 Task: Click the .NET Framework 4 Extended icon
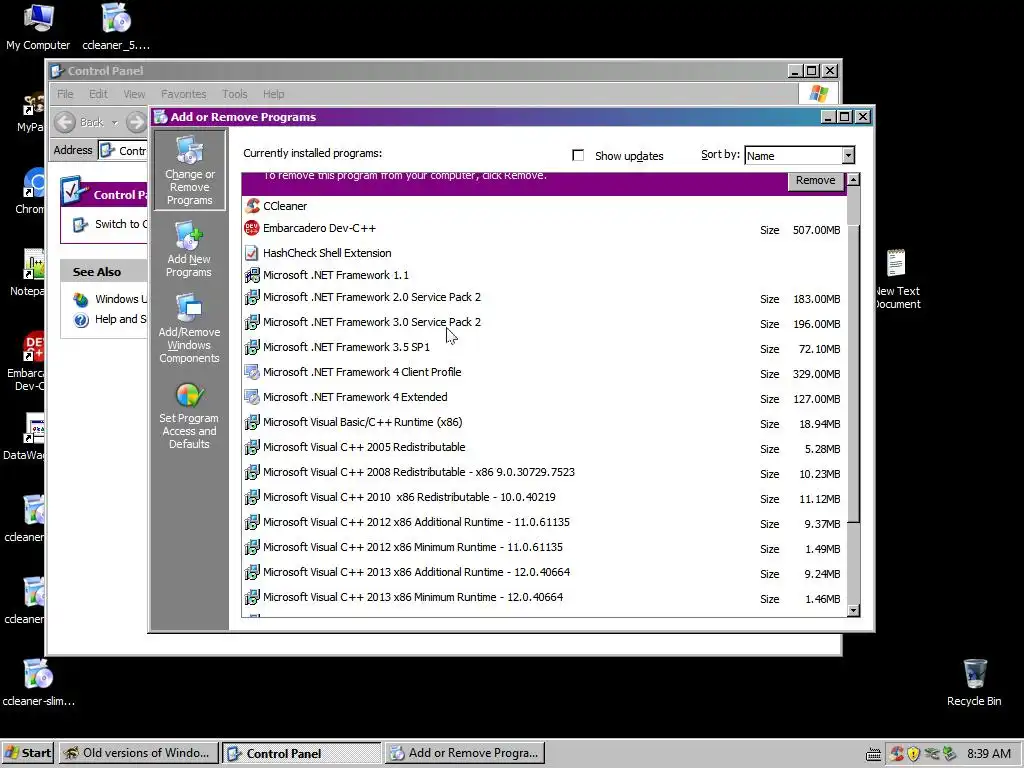point(252,397)
